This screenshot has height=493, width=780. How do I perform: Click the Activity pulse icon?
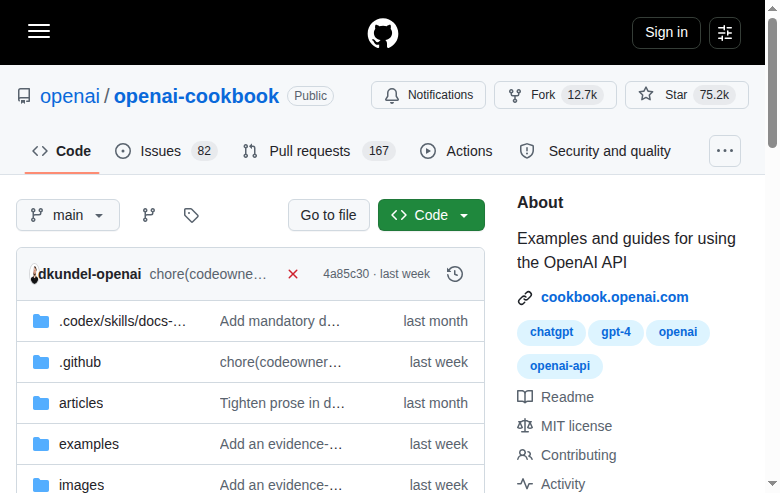click(x=525, y=484)
